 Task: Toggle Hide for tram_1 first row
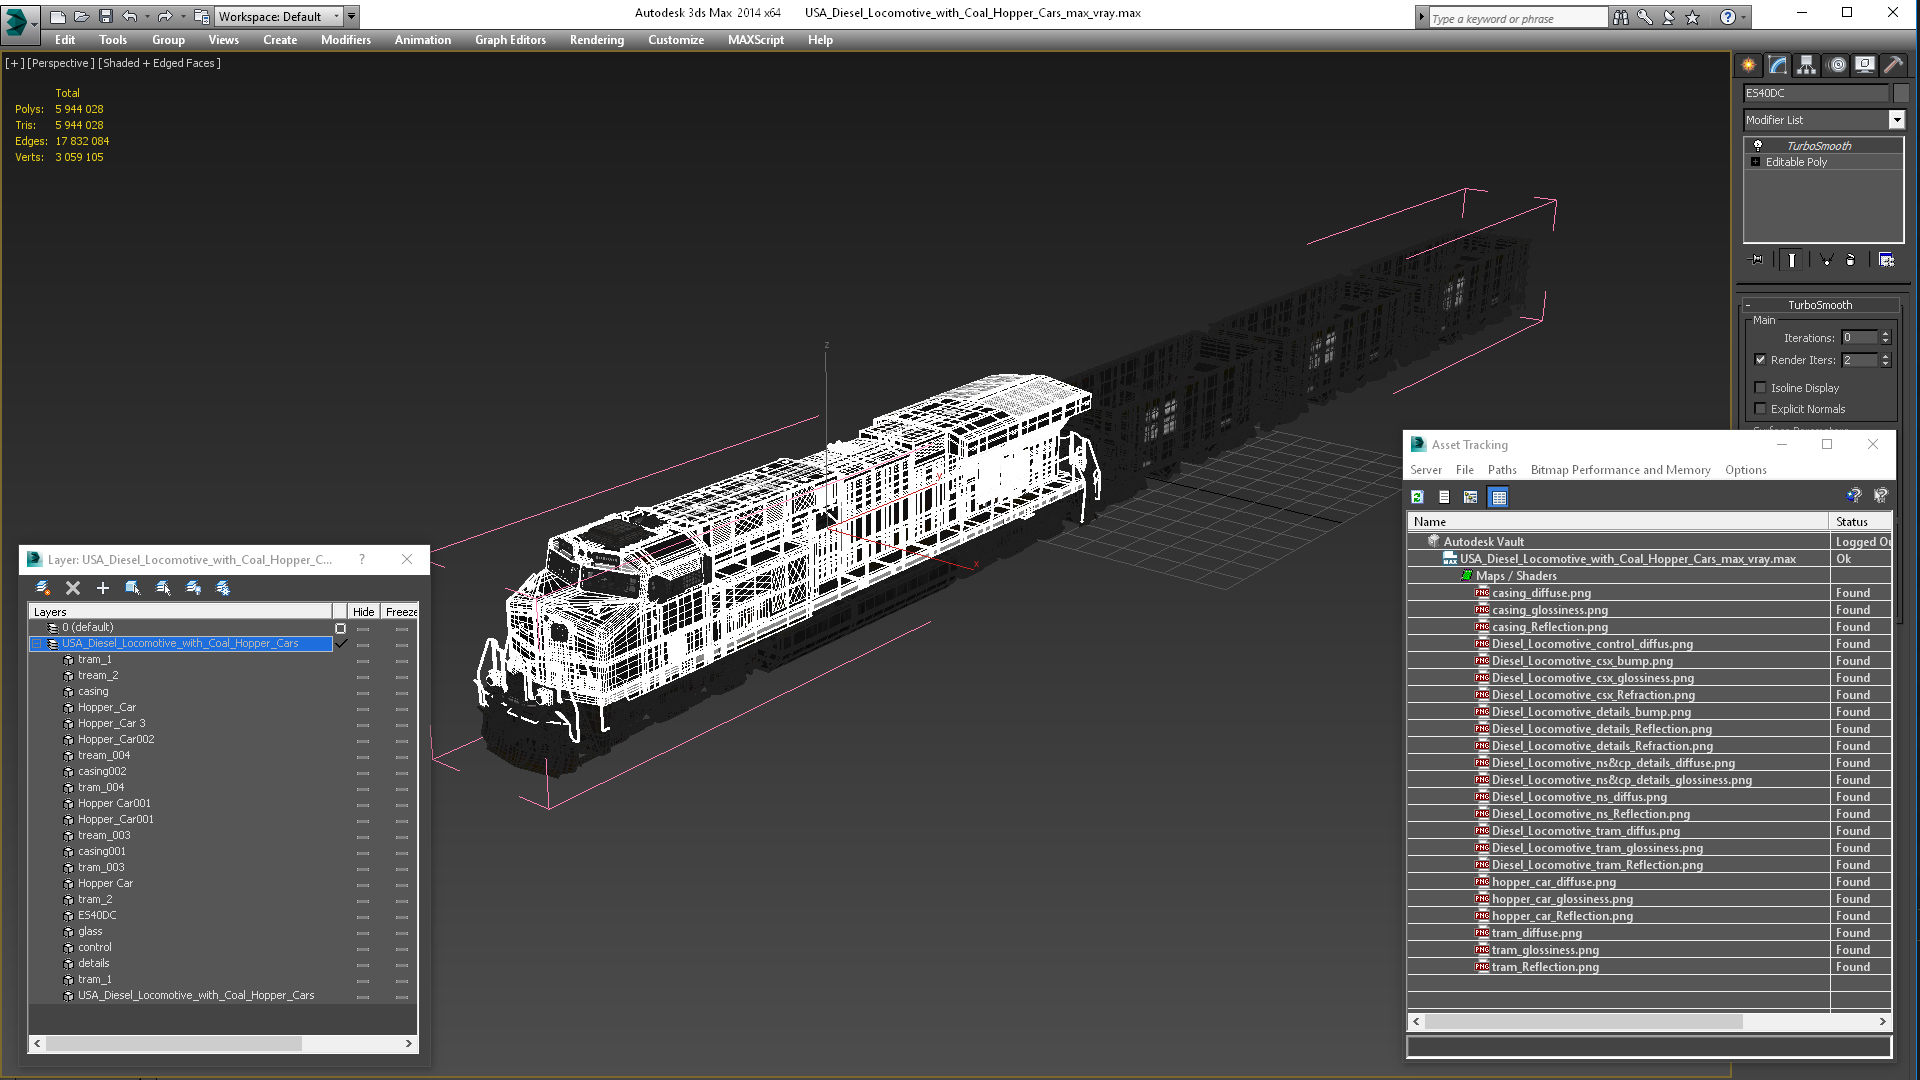[363, 660]
